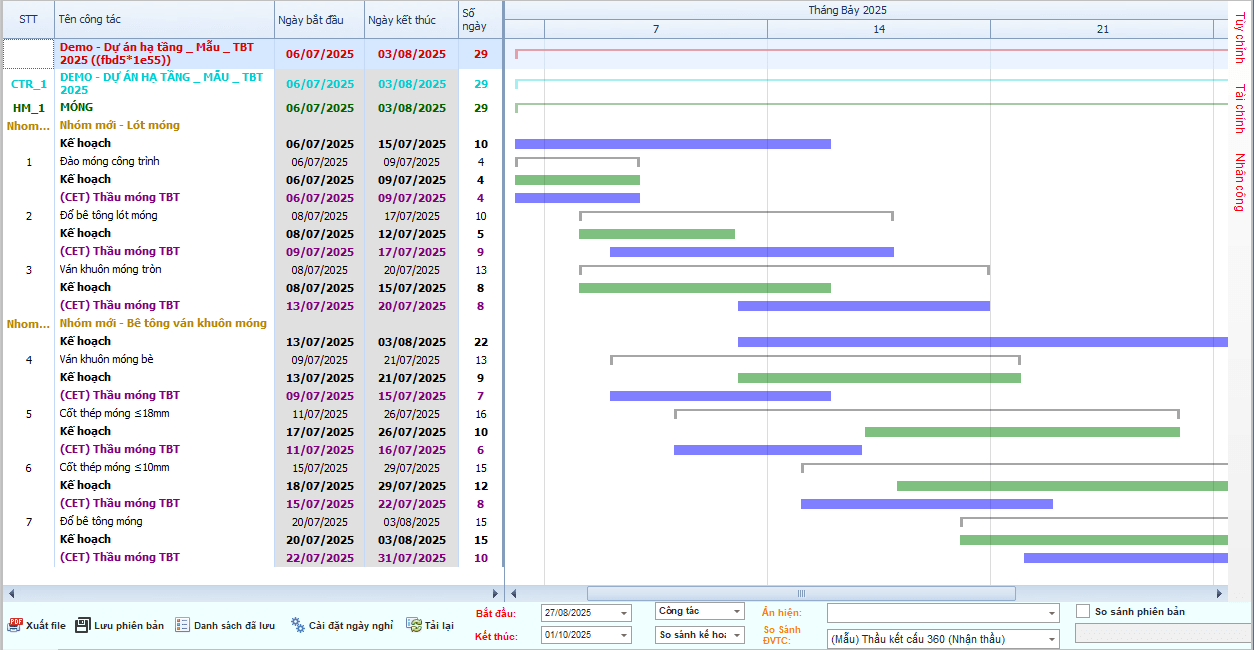Open the Danh sách đã lưu list icon
This screenshot has height=650, width=1254.
(182, 625)
